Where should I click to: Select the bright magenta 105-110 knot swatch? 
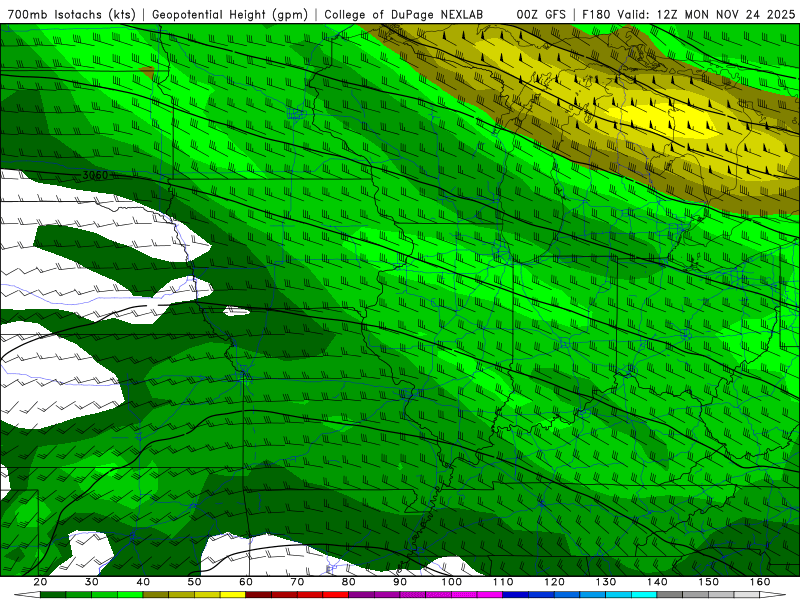point(490,594)
